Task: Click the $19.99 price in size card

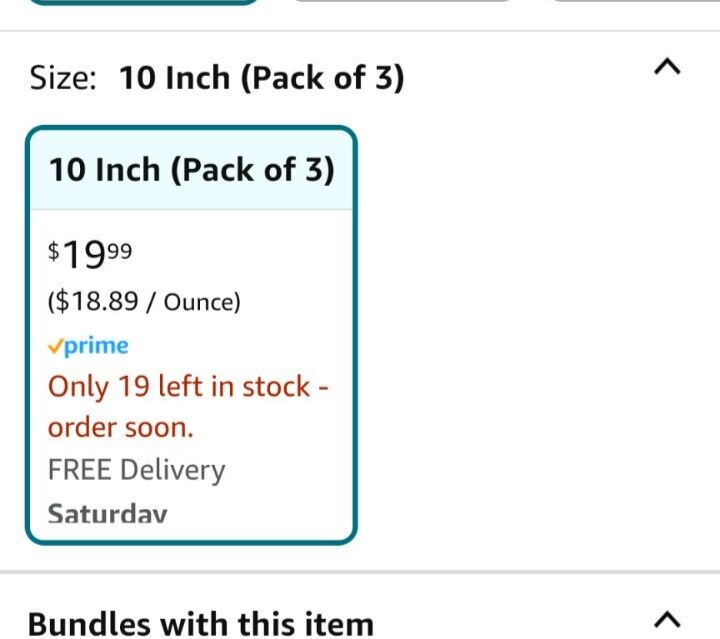Action: click(90, 255)
